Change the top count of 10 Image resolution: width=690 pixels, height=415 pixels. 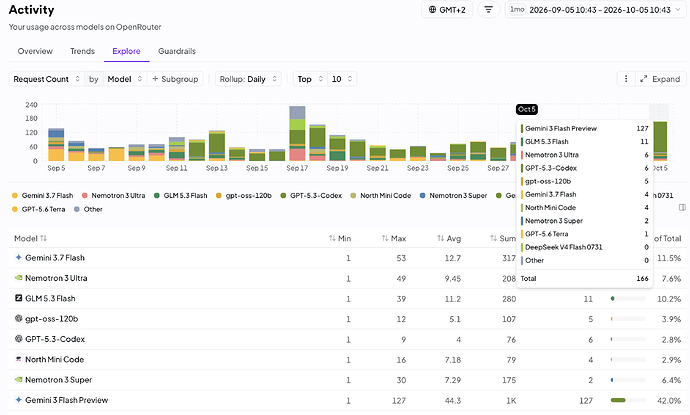coord(342,79)
